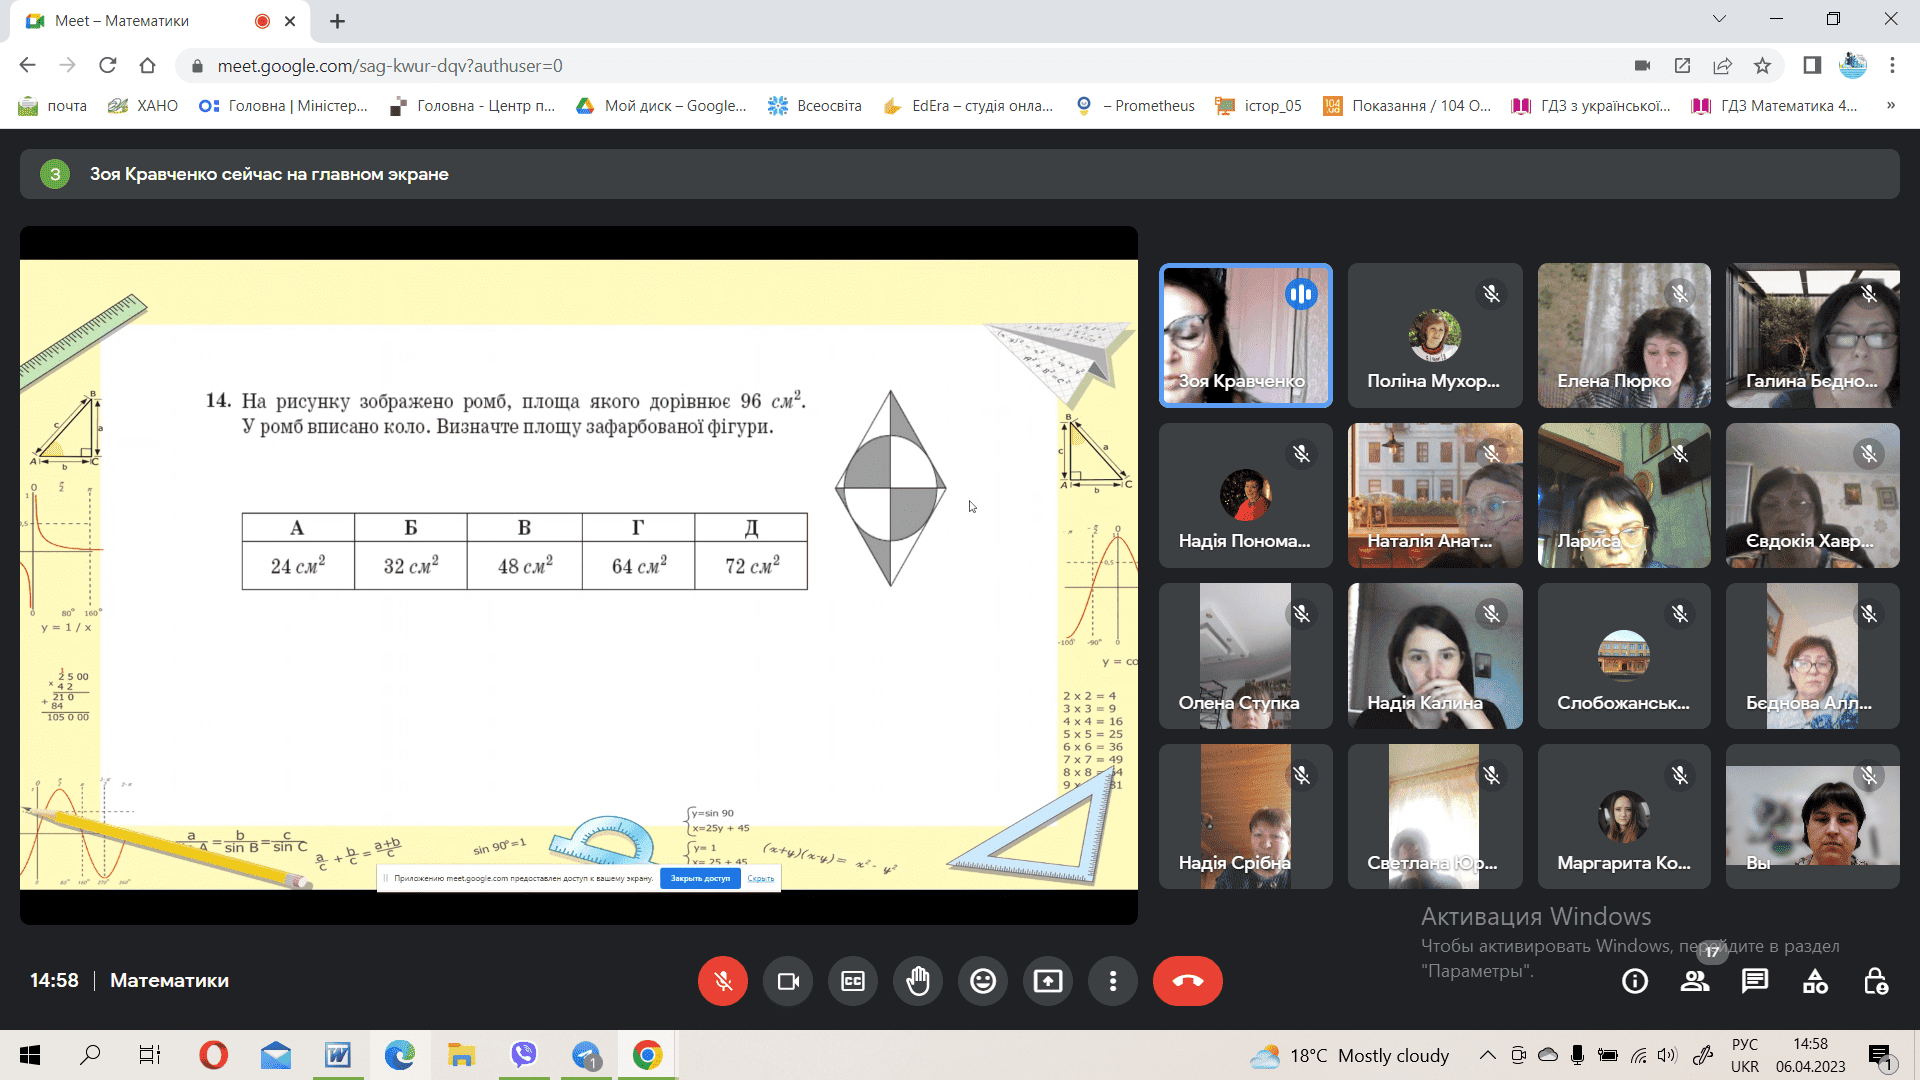
Task: Click the Закрыть доступ button
Action: tap(700, 878)
